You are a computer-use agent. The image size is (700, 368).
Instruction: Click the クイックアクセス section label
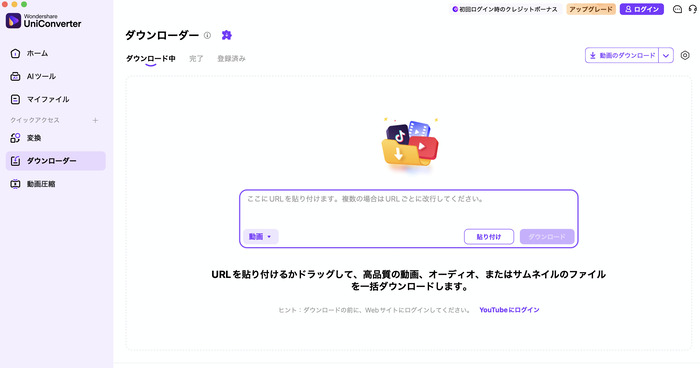pyautogui.click(x=35, y=120)
